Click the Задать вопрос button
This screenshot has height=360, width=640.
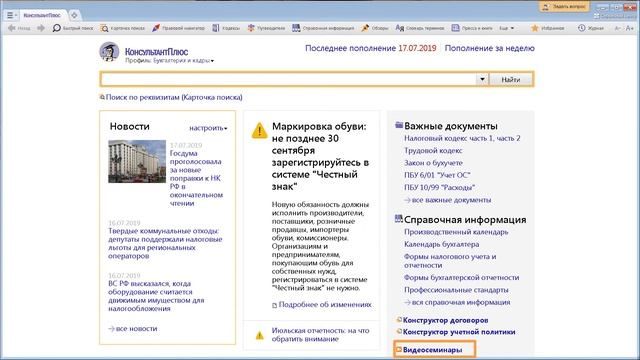pyautogui.click(x=564, y=7)
